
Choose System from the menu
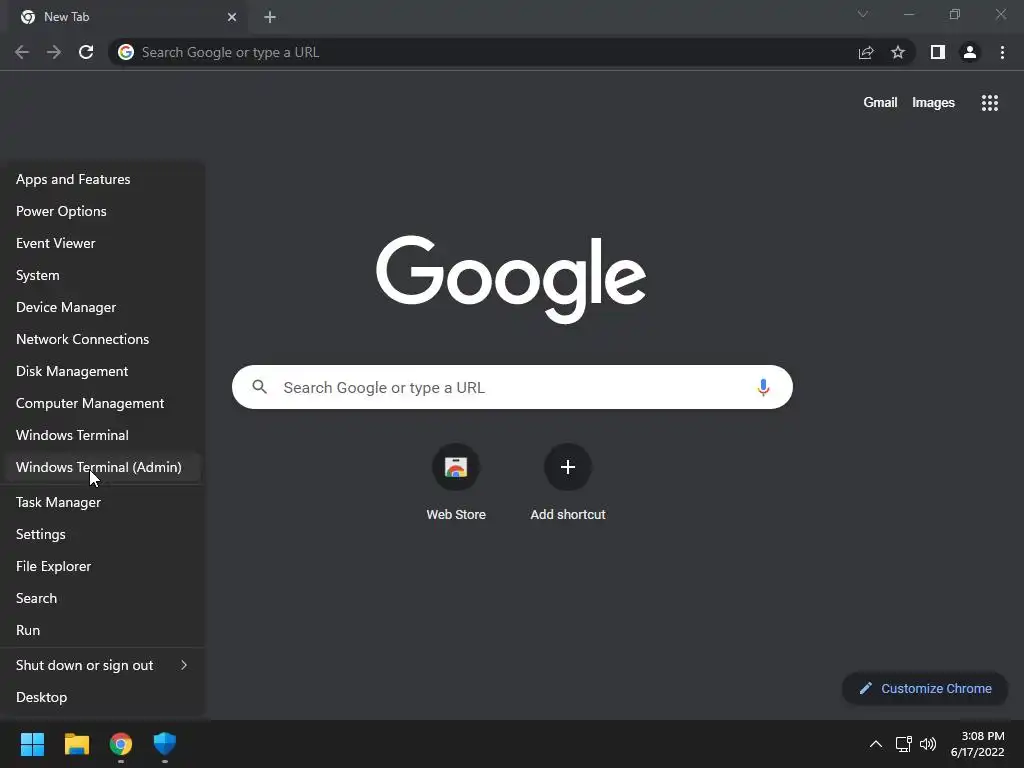pyautogui.click(x=103, y=275)
